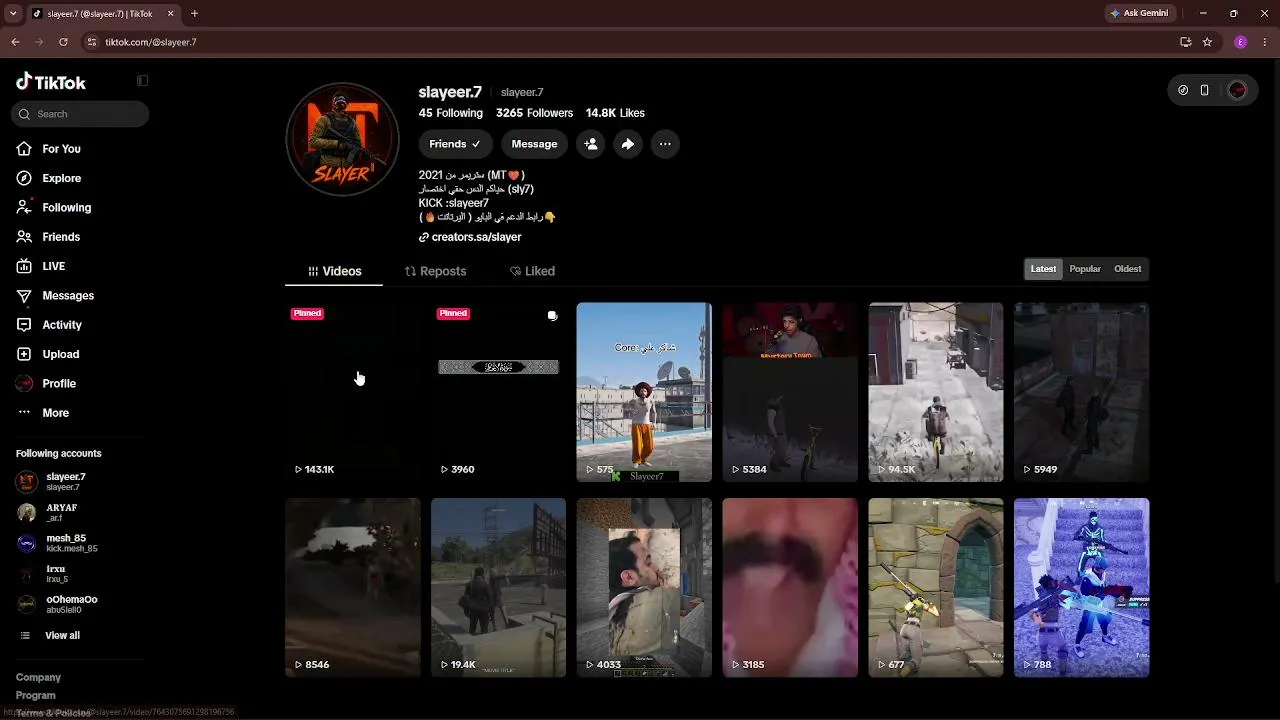1280x720 pixels.
Task: Click the Upload plus icon
Action: pyautogui.click(x=25, y=354)
